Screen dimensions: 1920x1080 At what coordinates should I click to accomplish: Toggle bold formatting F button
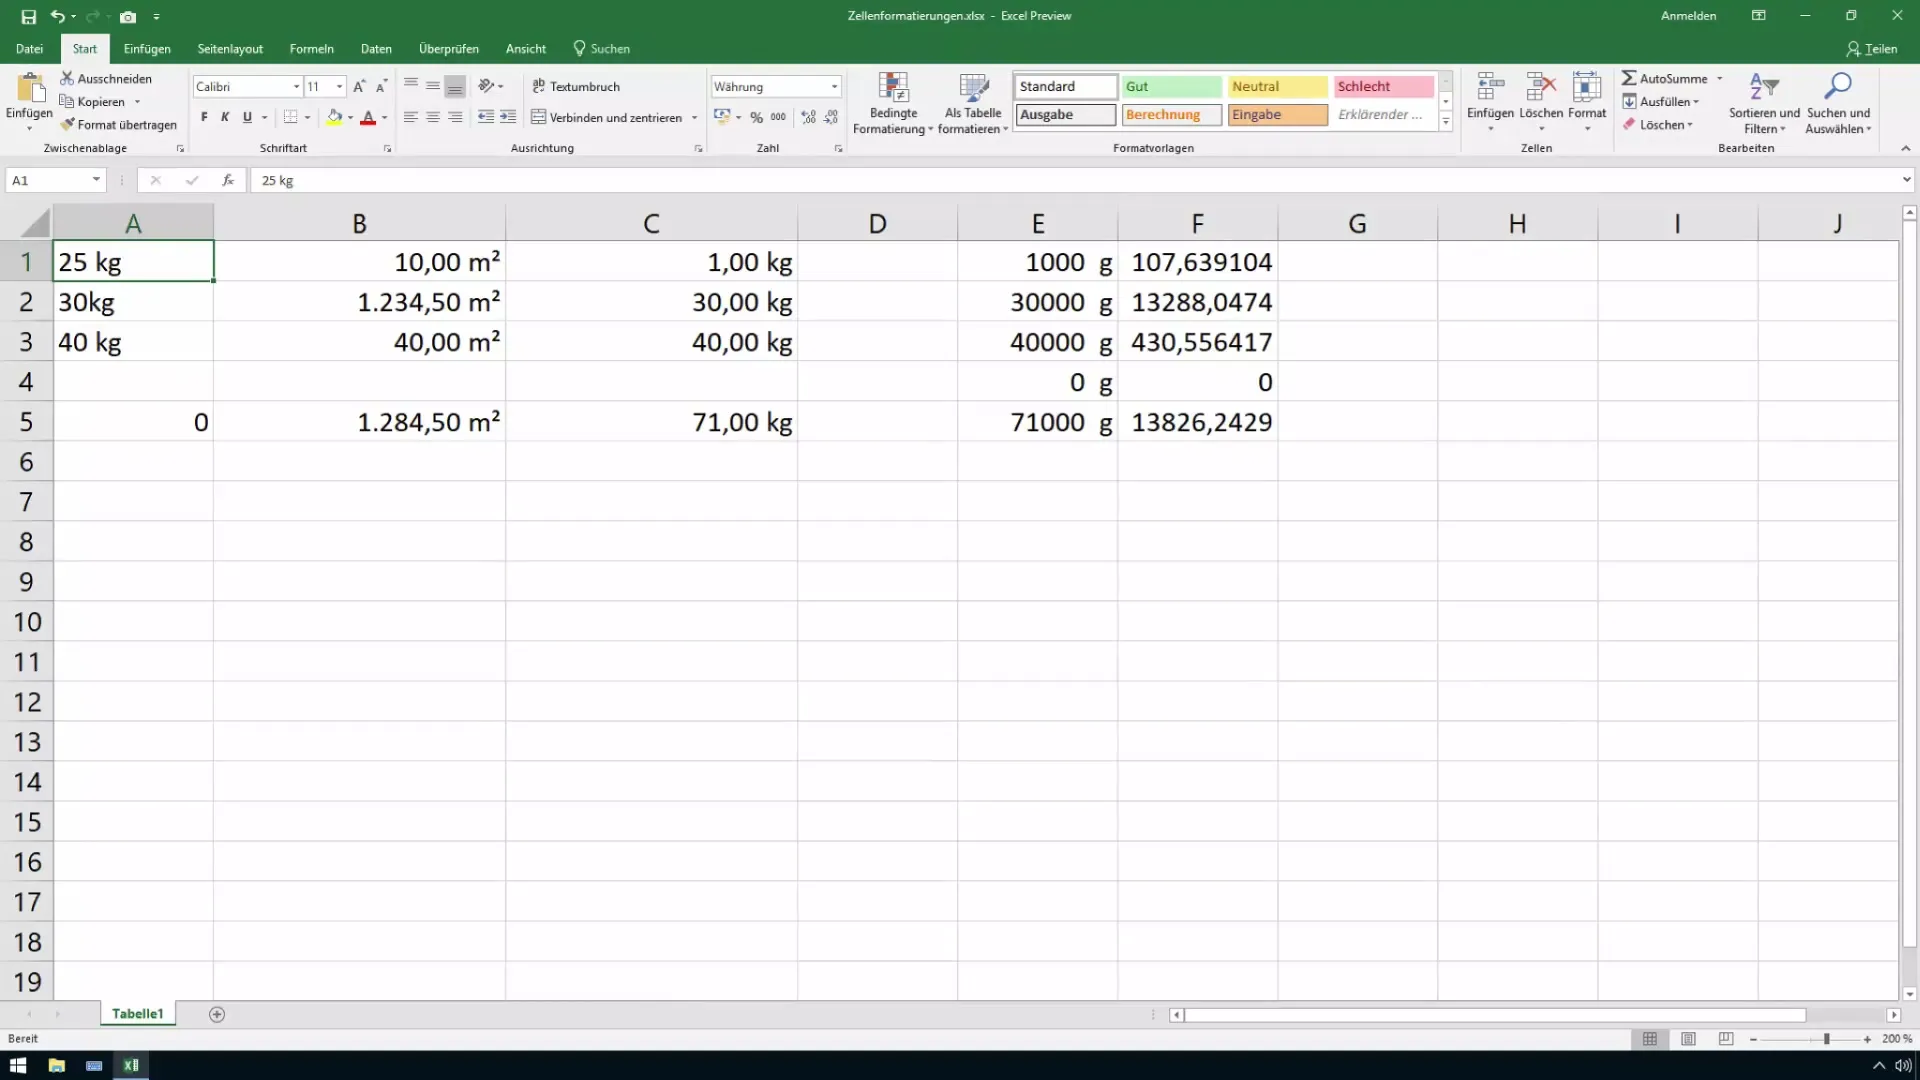click(x=204, y=117)
